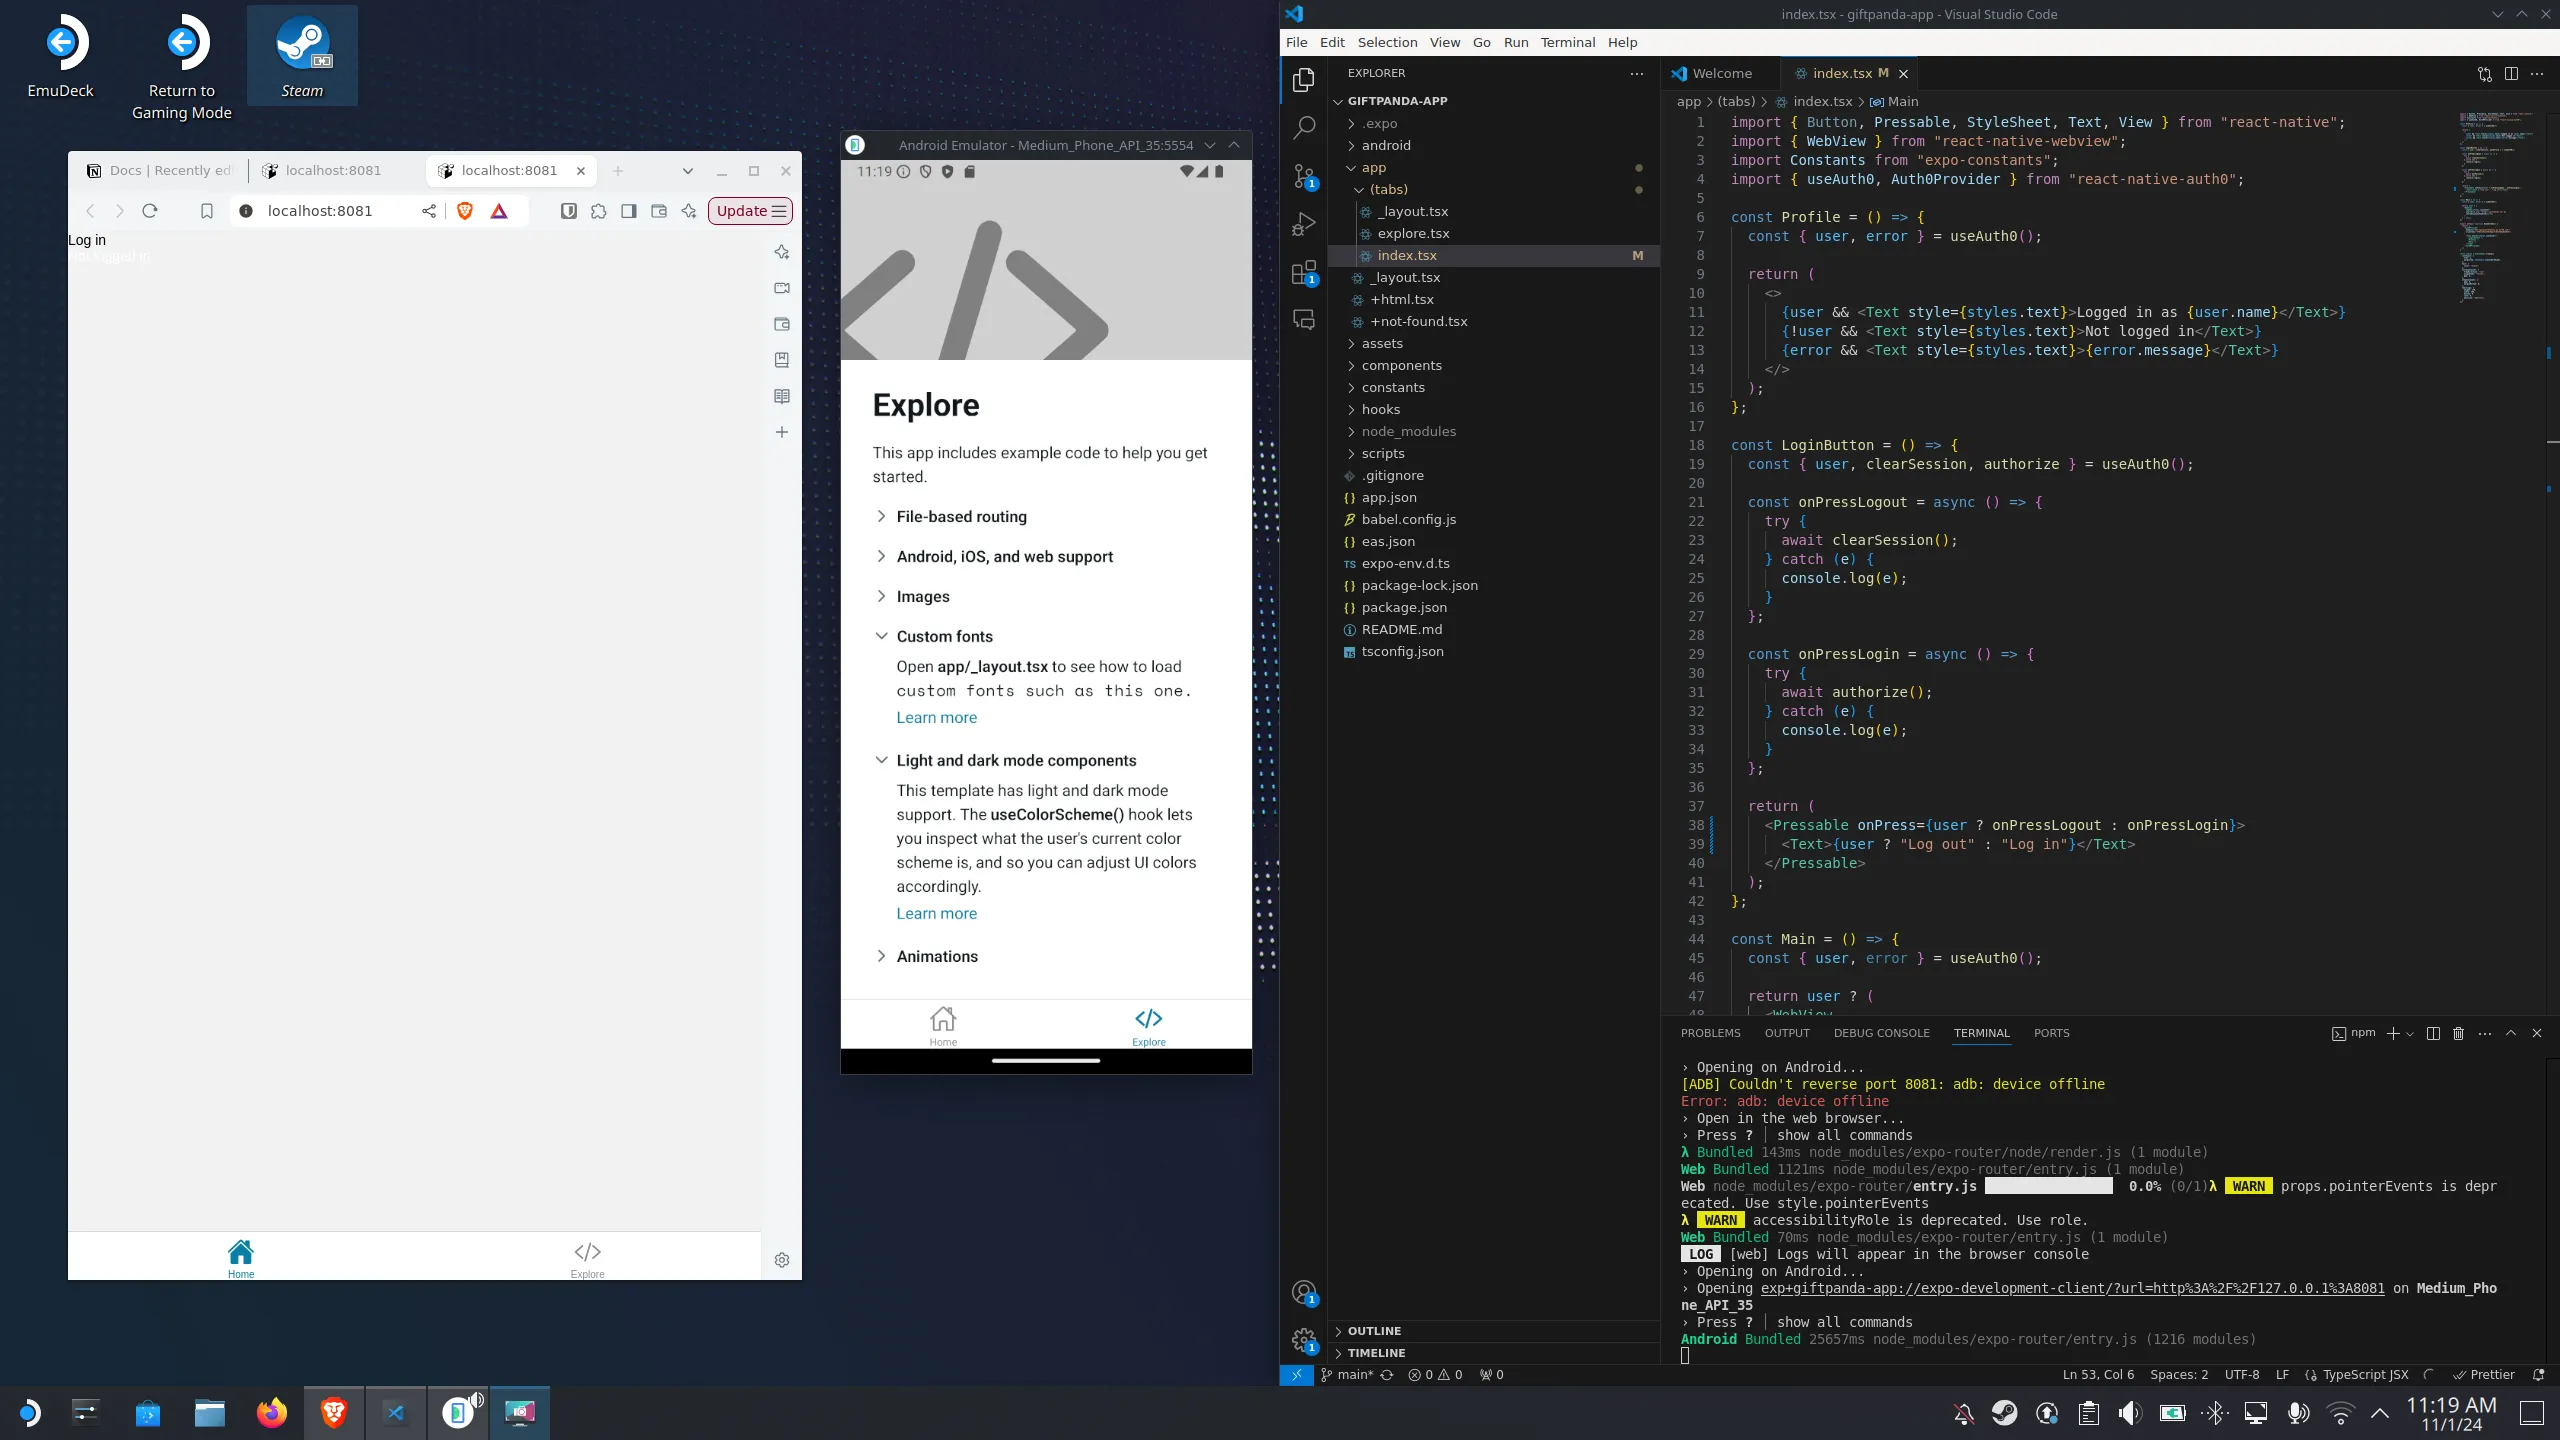Click the Brave wallet icon in toolbar

(x=658, y=210)
